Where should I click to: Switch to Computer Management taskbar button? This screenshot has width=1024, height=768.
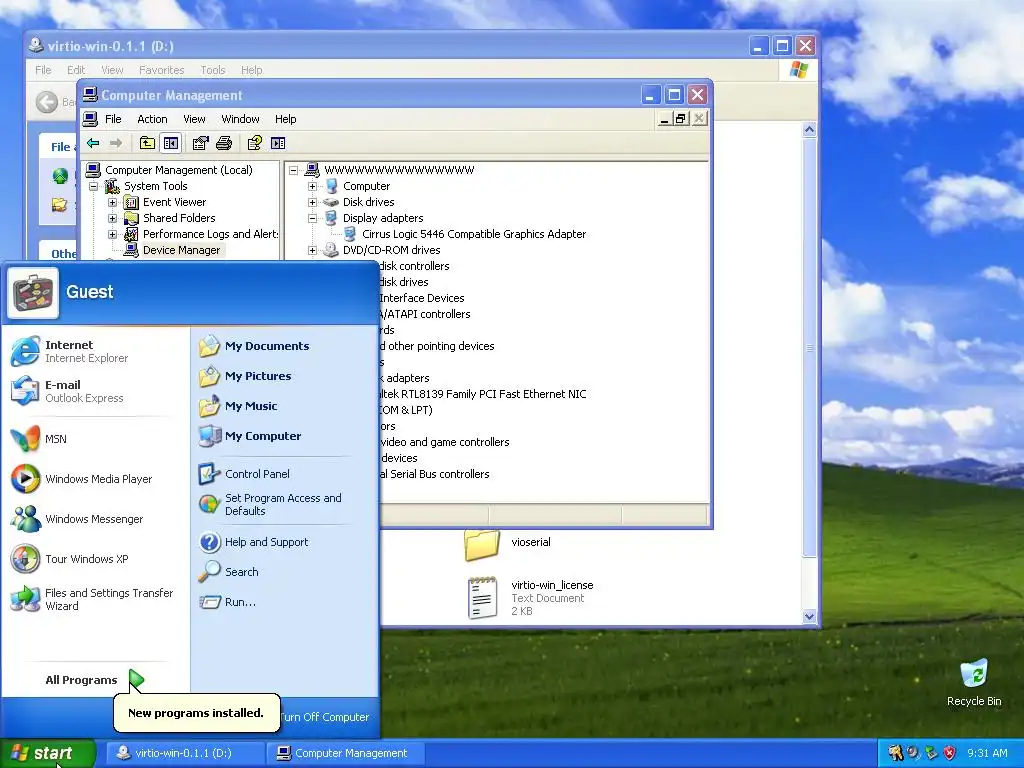tap(345, 753)
